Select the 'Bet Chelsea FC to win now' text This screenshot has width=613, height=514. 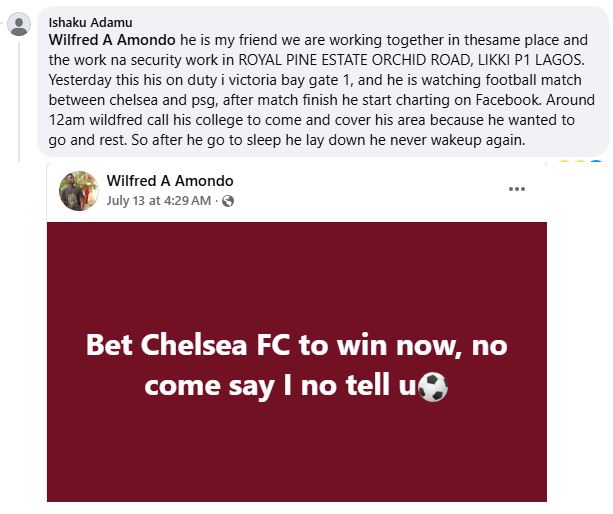point(296,347)
